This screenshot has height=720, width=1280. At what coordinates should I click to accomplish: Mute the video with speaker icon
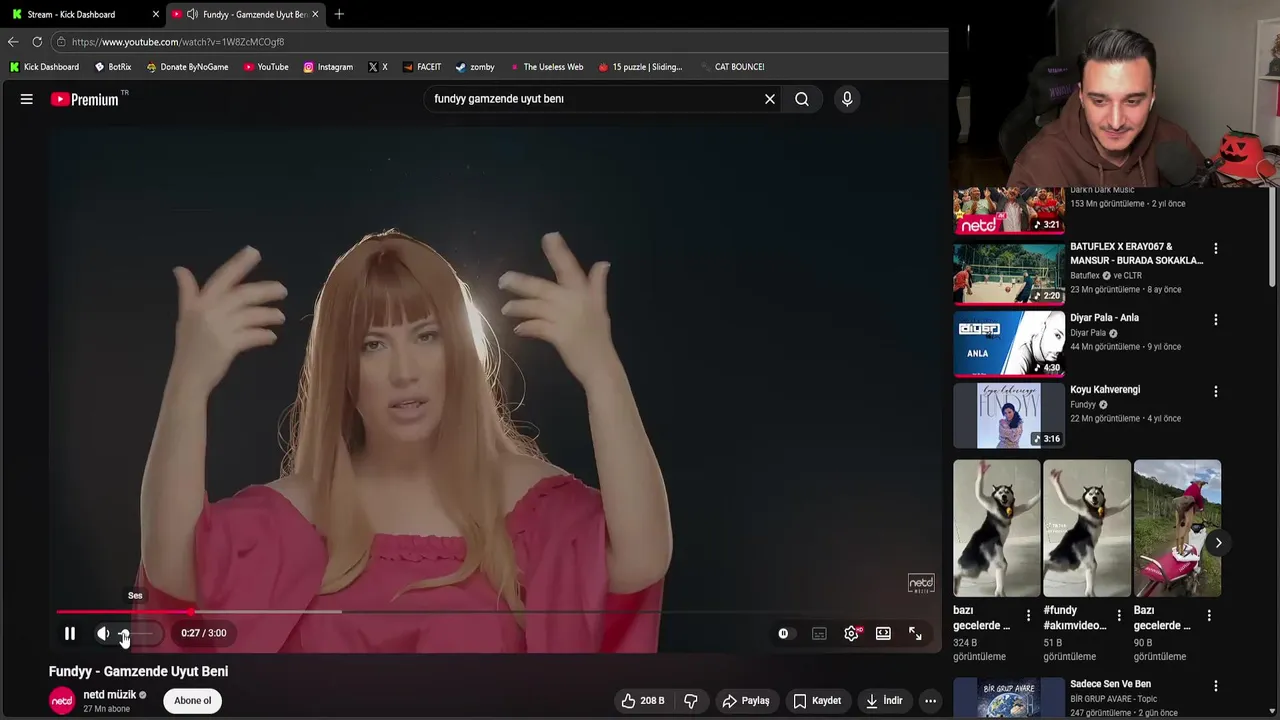coord(103,633)
